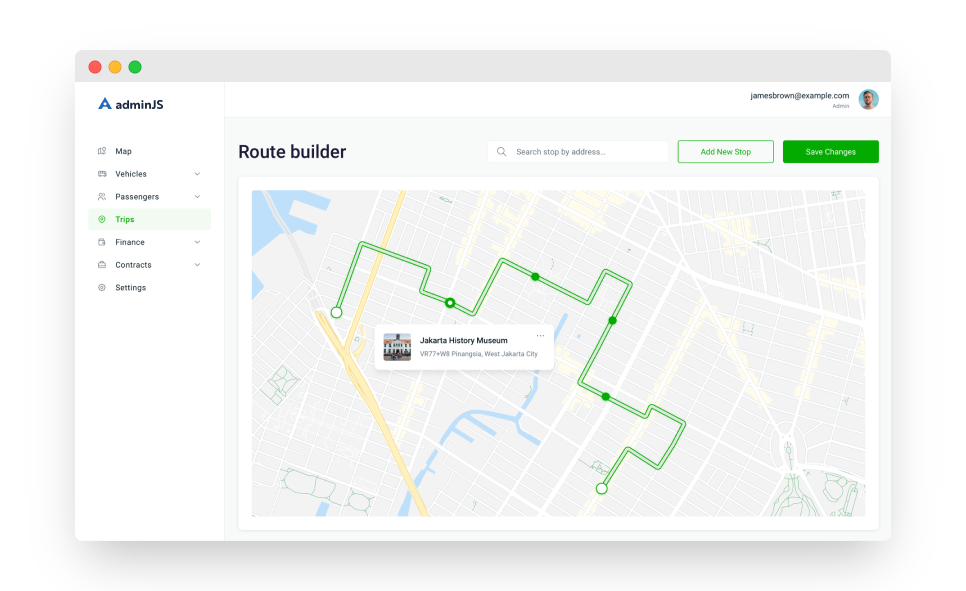Click the Save Changes button
This screenshot has width=966, height=591.
point(830,152)
